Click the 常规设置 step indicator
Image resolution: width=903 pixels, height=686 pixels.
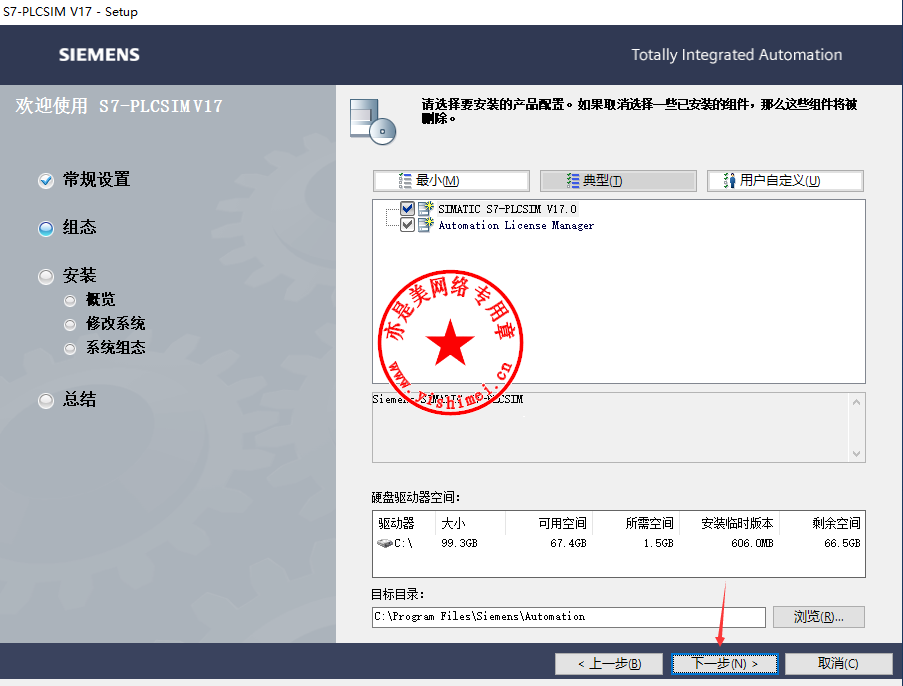click(46, 181)
